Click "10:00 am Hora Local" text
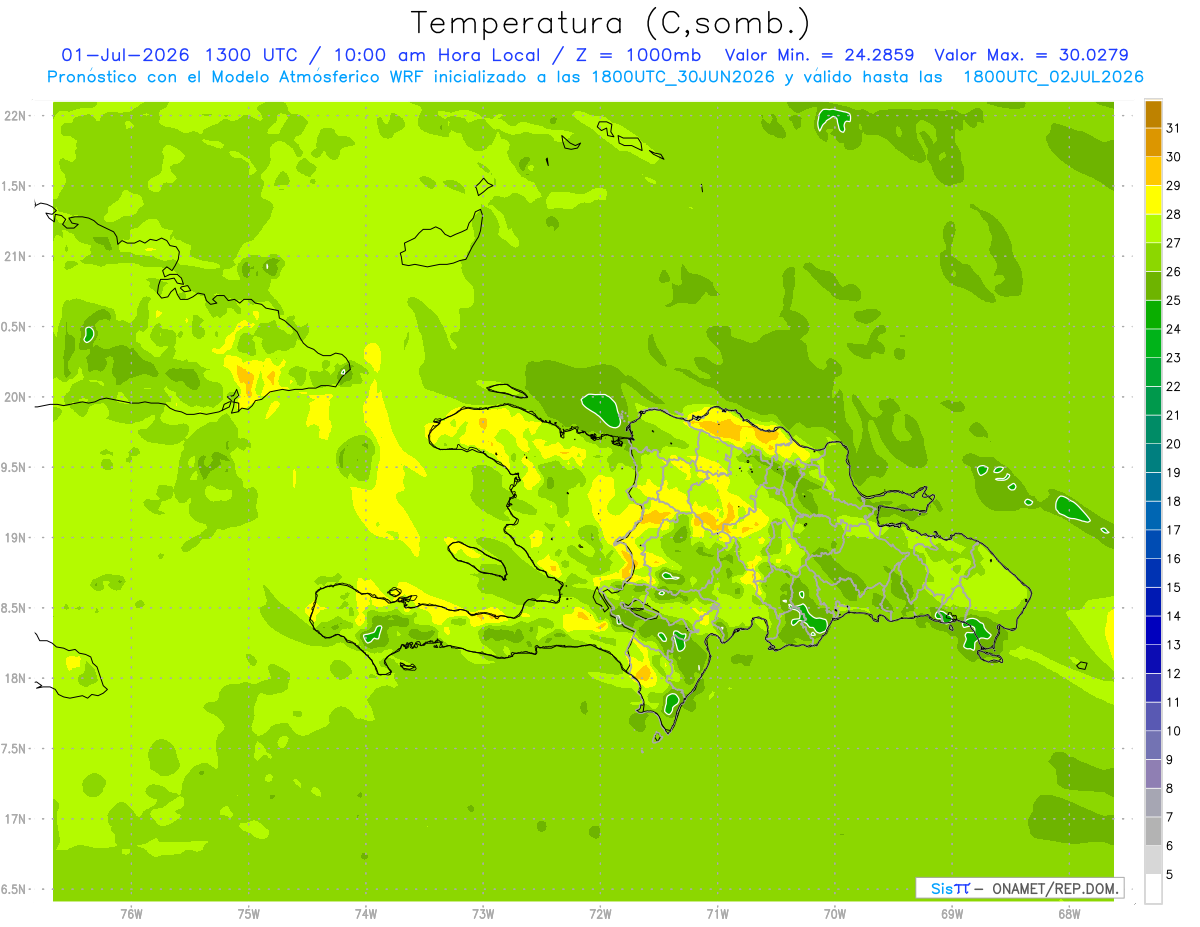Screen dimensions: 1200x927 coord(437,55)
